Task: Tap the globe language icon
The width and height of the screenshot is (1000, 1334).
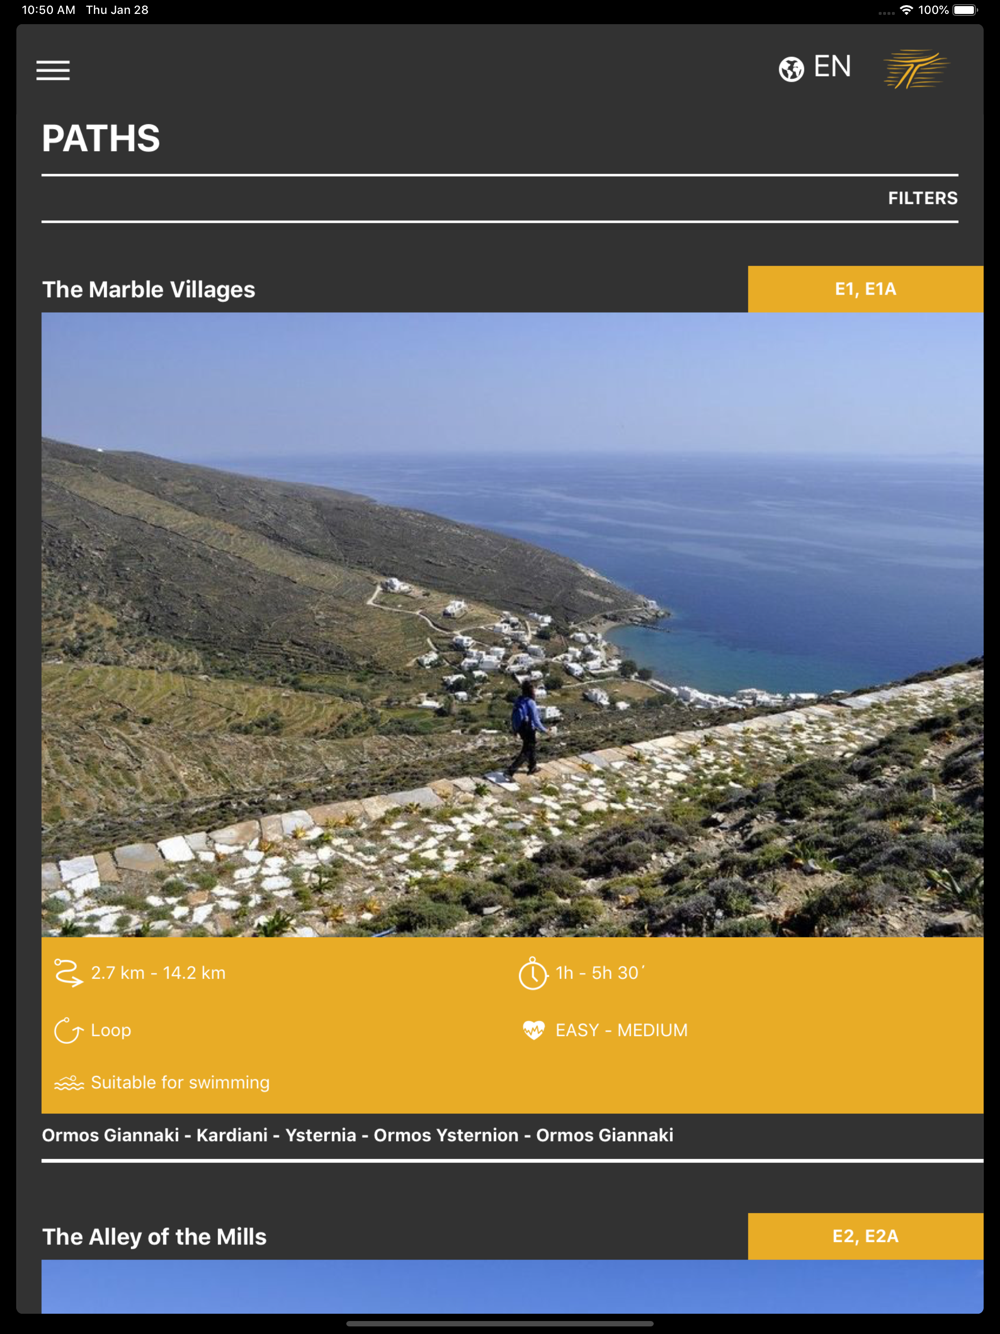Action: pyautogui.click(x=791, y=69)
